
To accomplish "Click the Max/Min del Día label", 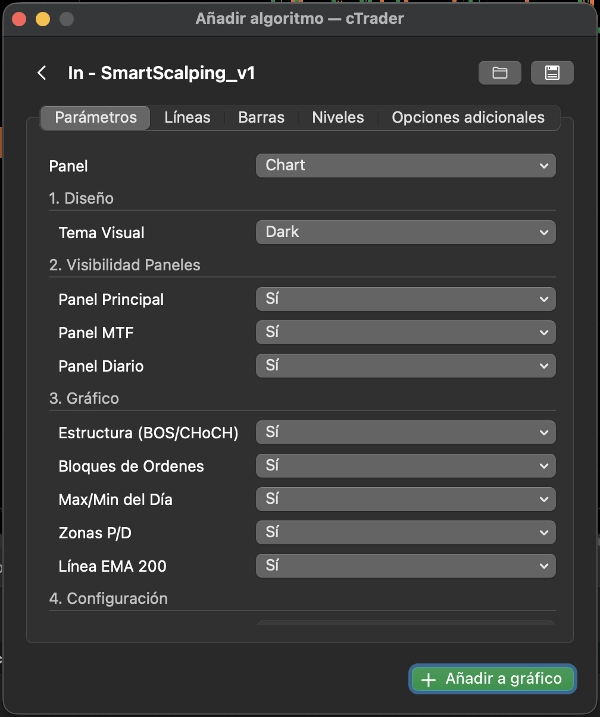I will pyautogui.click(x=116, y=500).
